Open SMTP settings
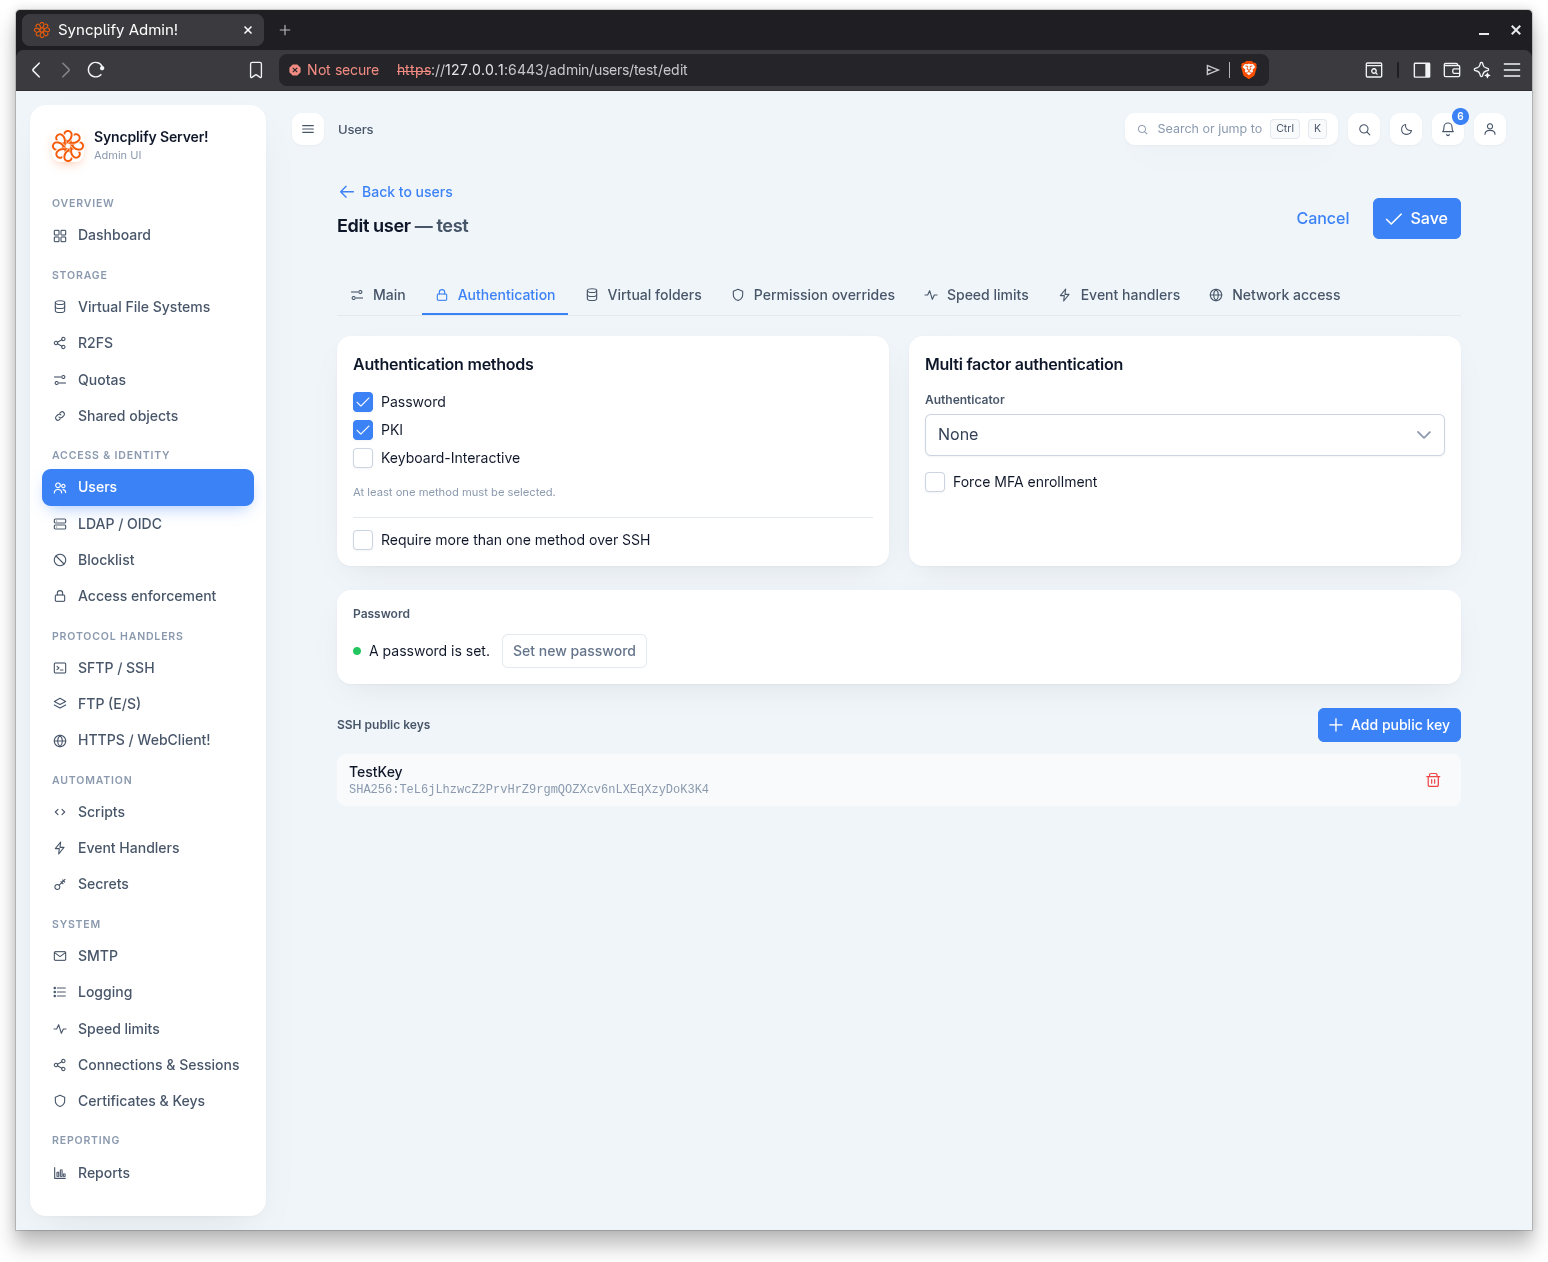This screenshot has width=1548, height=1262. coord(148,956)
